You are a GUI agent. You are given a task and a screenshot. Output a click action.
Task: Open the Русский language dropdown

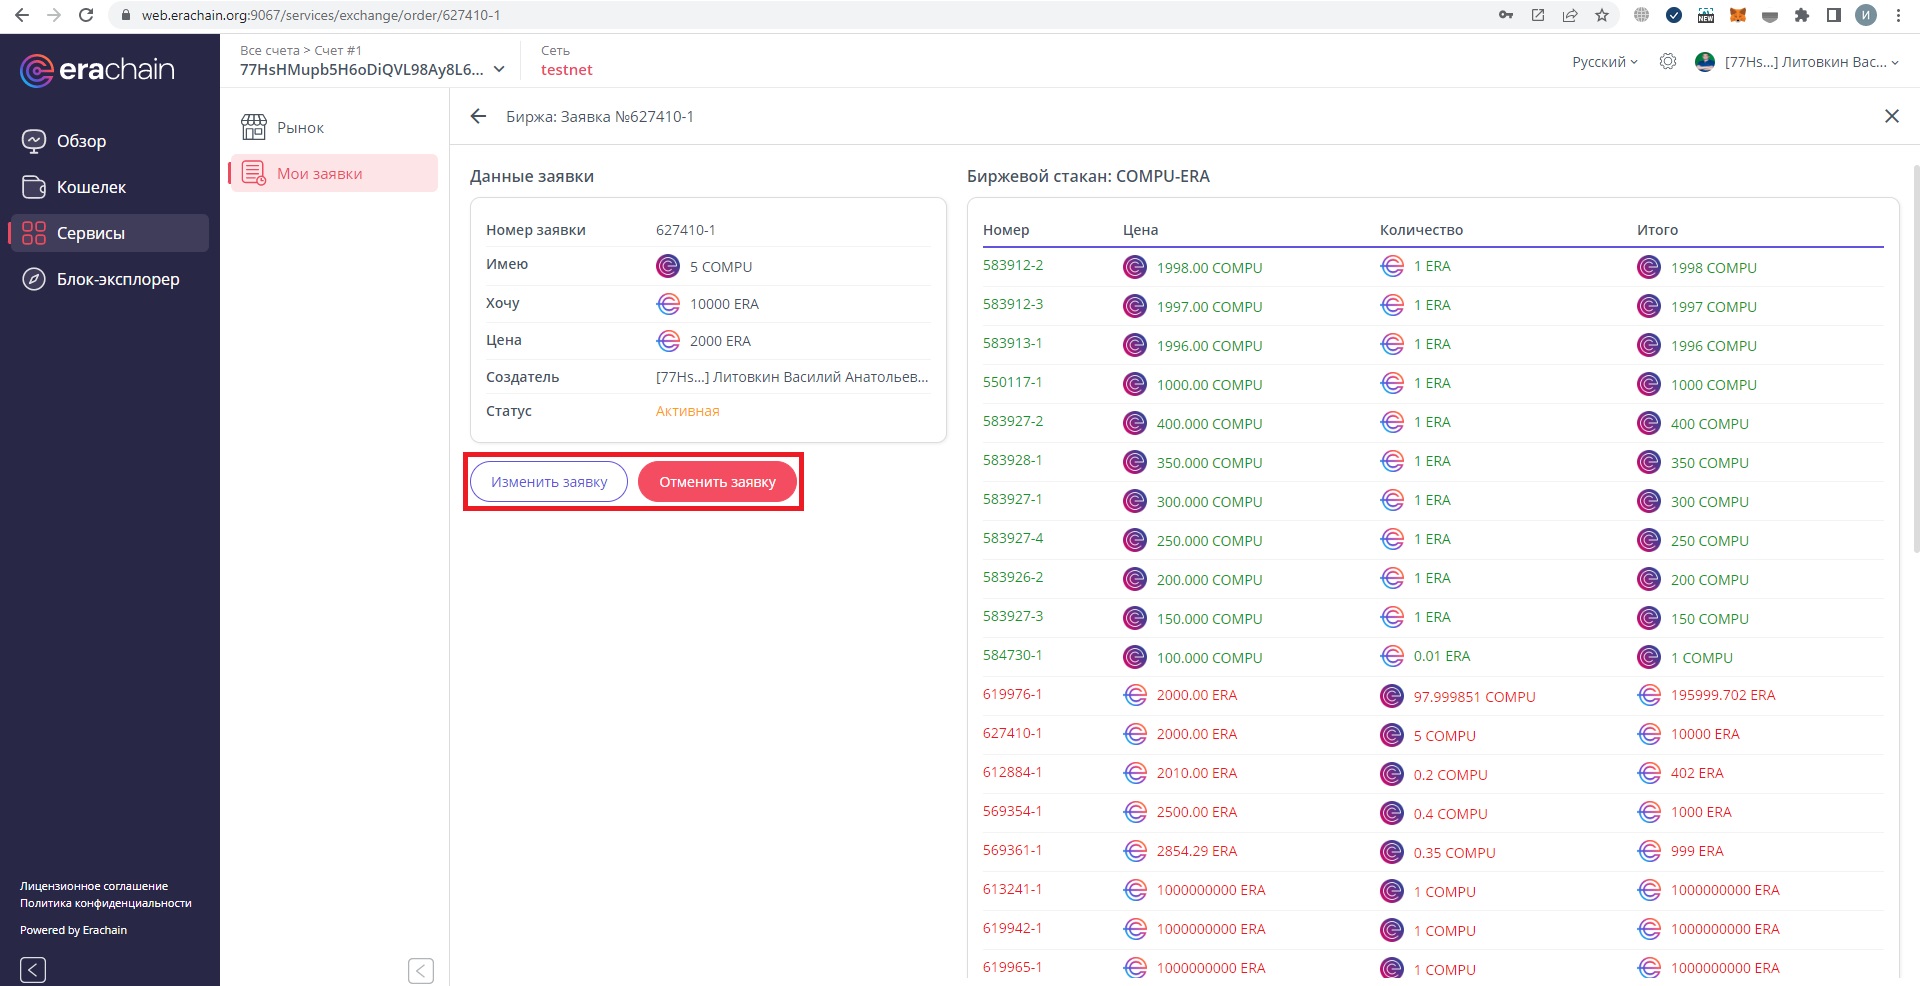coord(1604,62)
